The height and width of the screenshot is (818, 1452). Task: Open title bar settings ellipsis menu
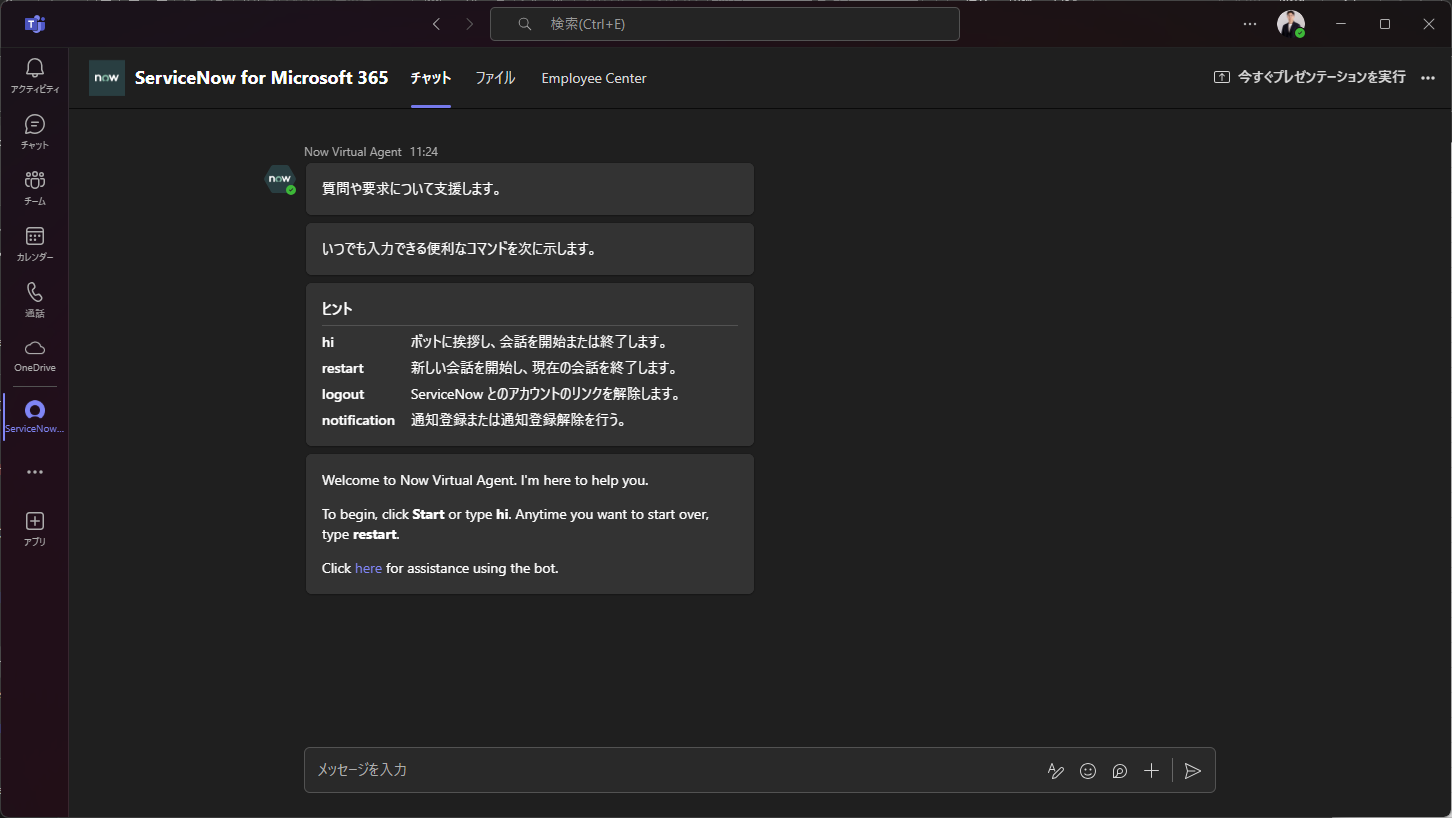[1250, 24]
